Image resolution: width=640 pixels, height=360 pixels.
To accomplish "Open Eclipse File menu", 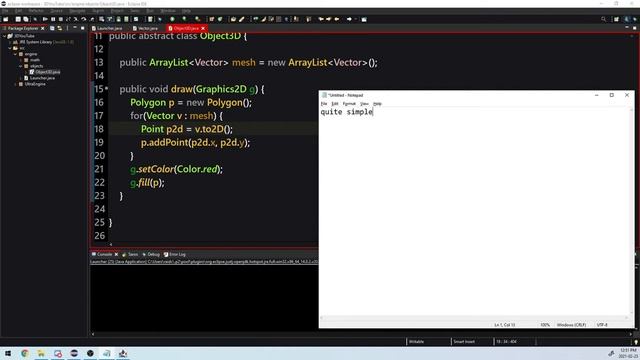I will (x=5, y=11).
